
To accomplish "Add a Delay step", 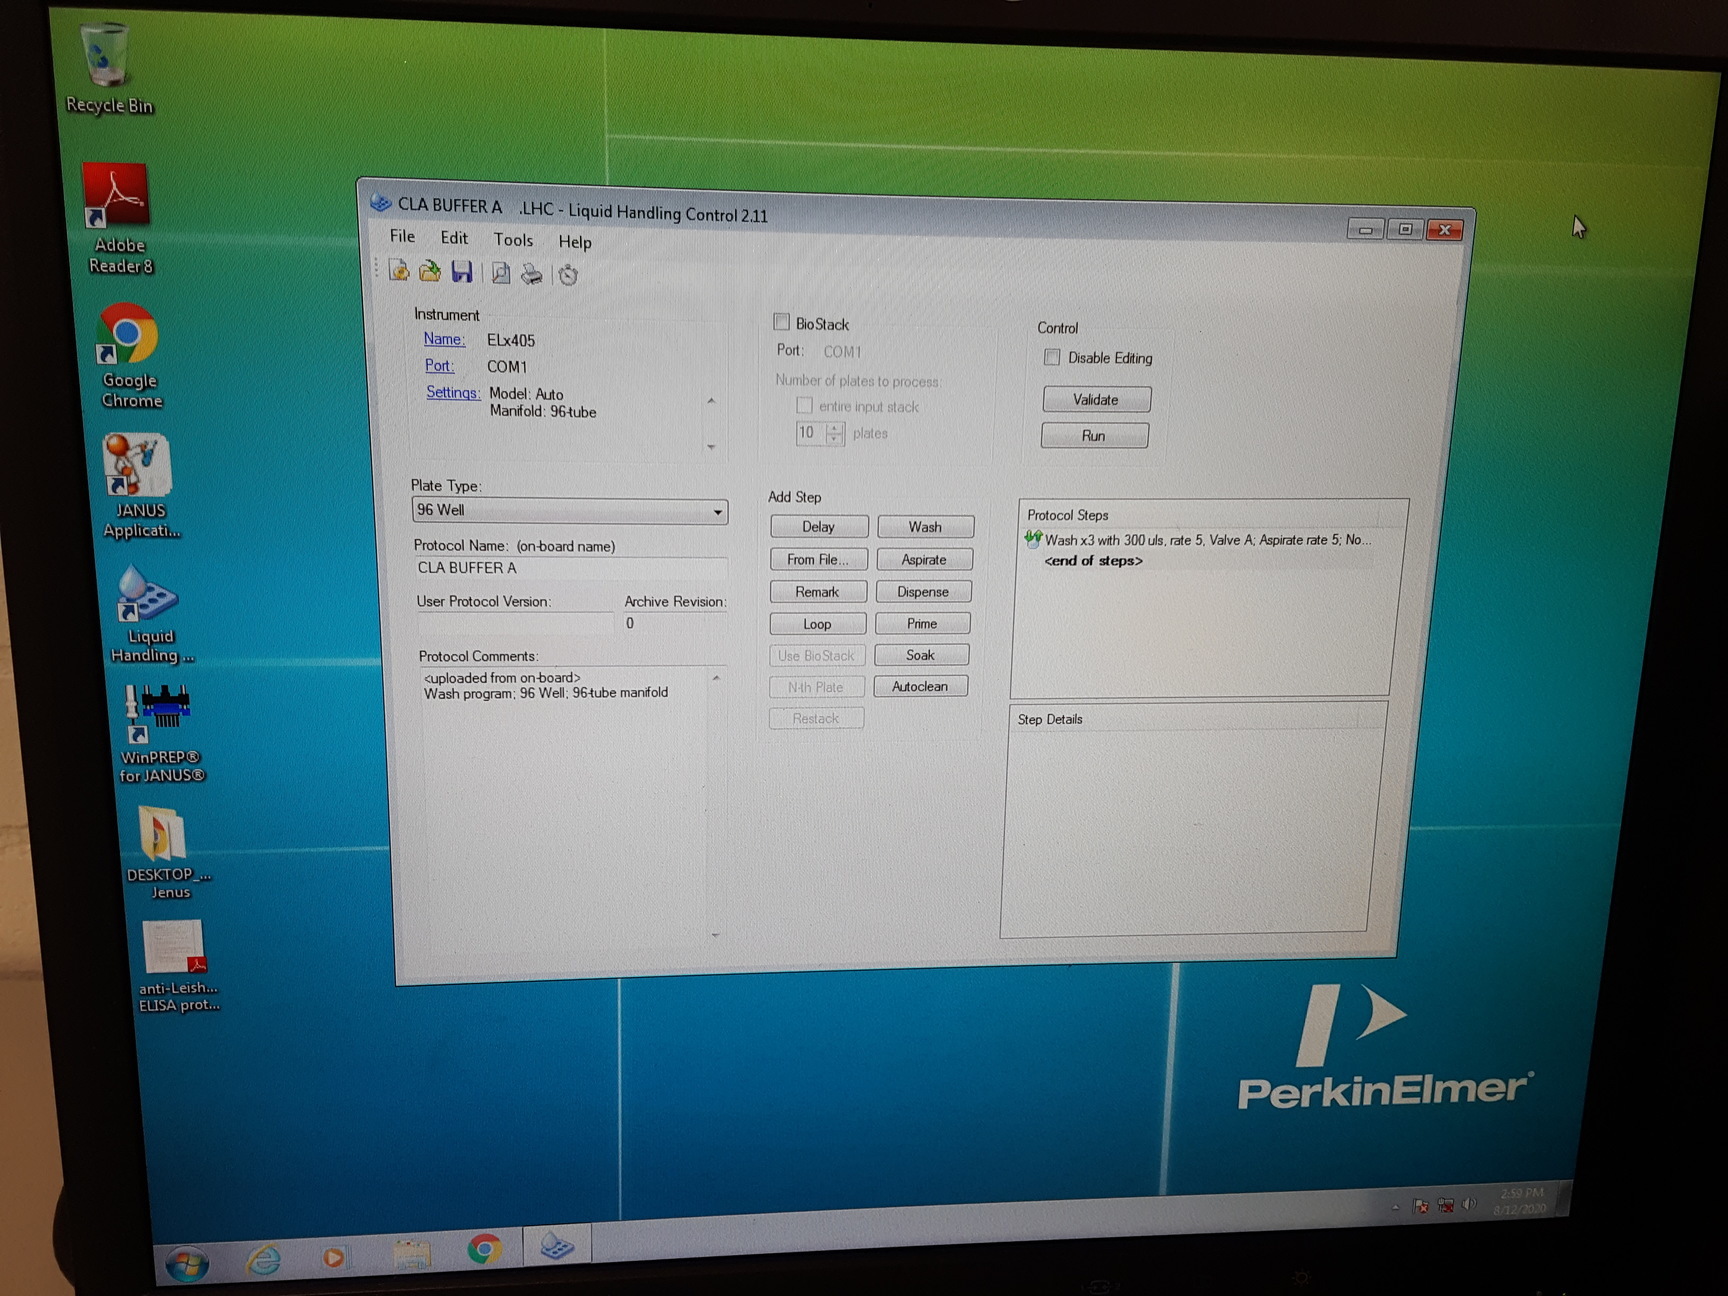I will 818,527.
